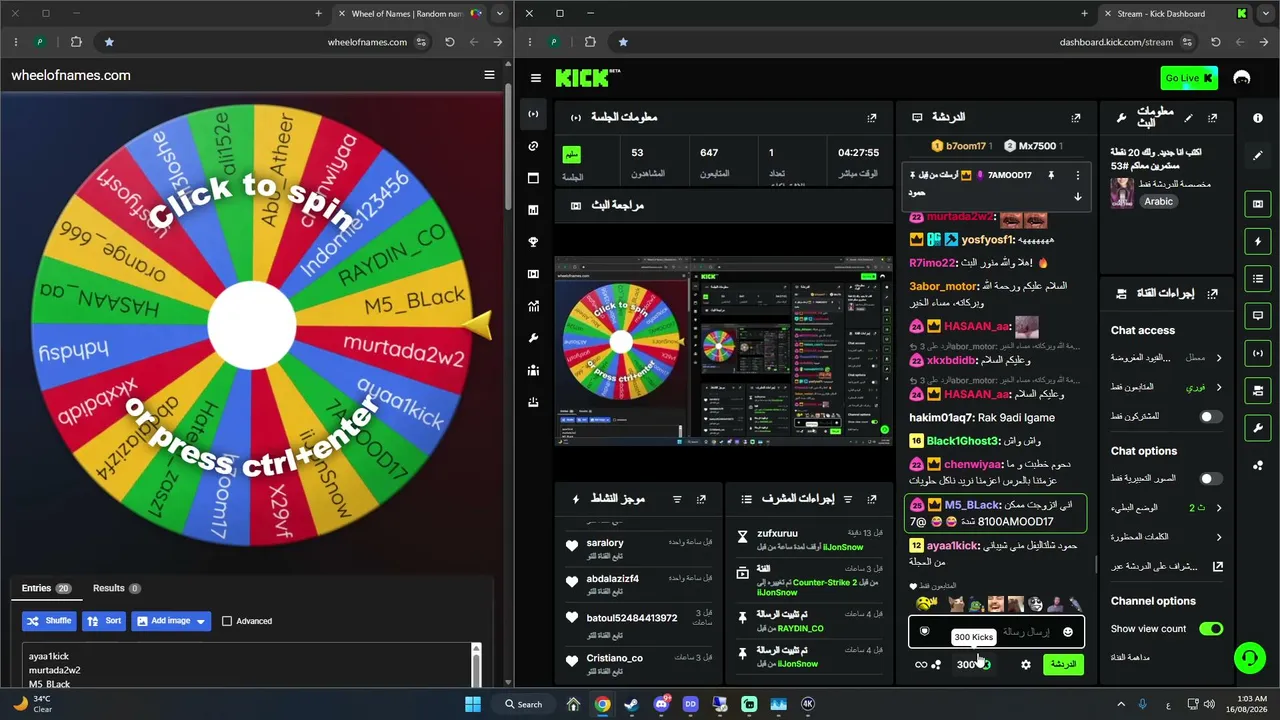Click the pencil edit icon in right rail
1280x720 pixels.
[1258, 155]
